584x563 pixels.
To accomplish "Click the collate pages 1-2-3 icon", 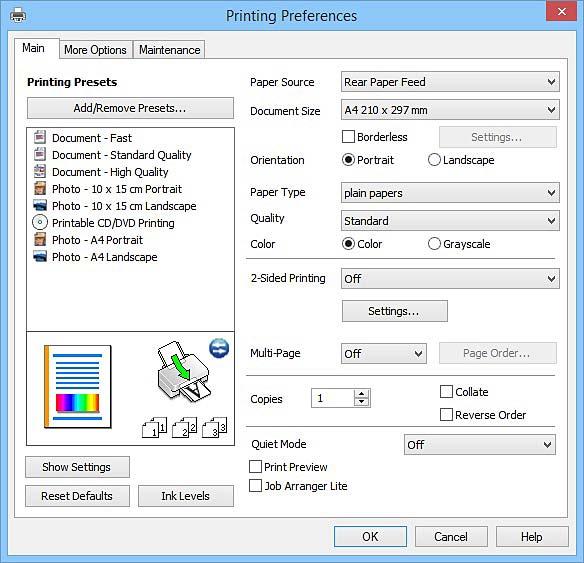I will click(184, 427).
